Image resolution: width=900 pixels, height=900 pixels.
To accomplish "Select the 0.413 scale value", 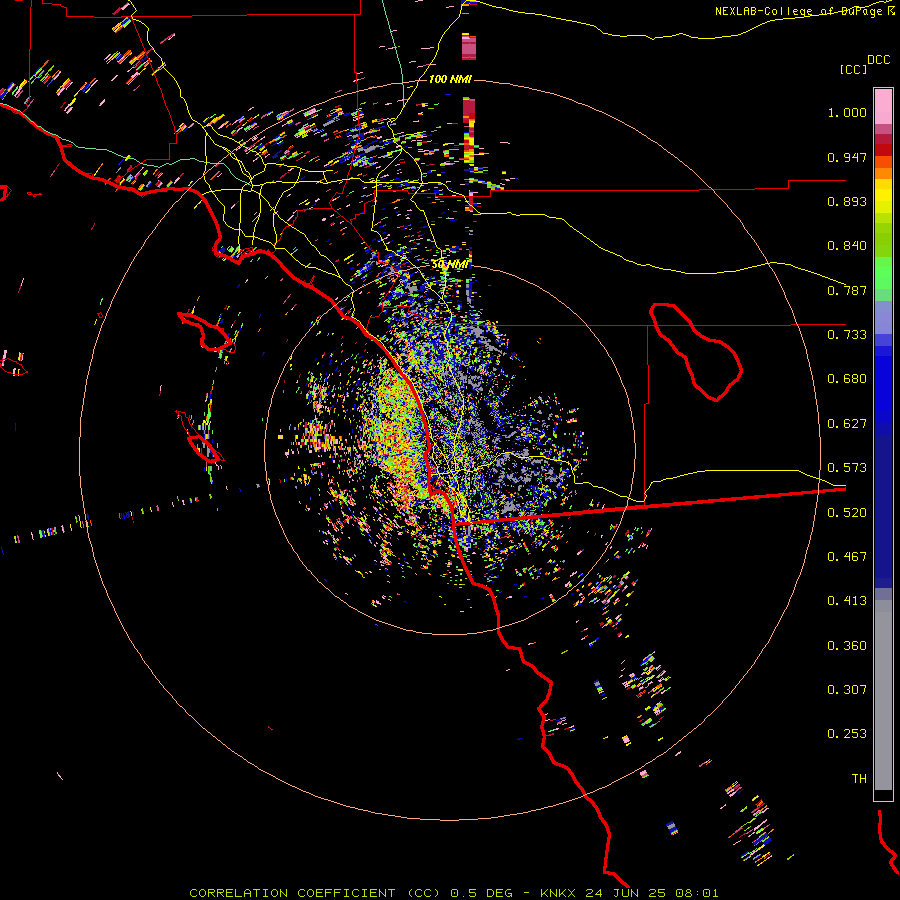I will tap(847, 601).
